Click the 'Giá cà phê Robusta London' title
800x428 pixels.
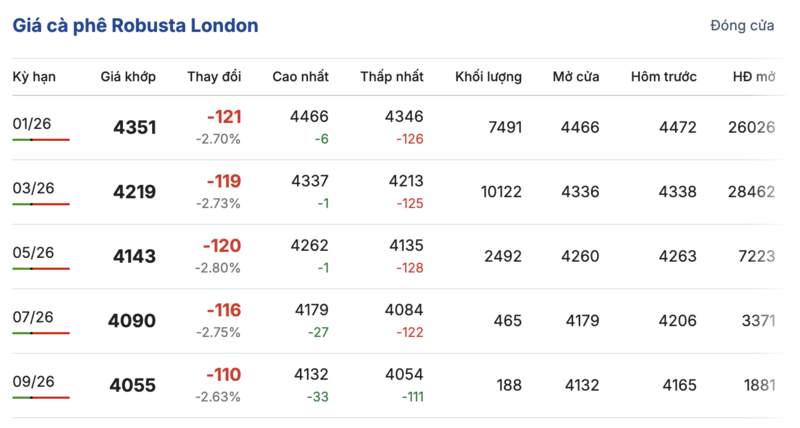135,26
